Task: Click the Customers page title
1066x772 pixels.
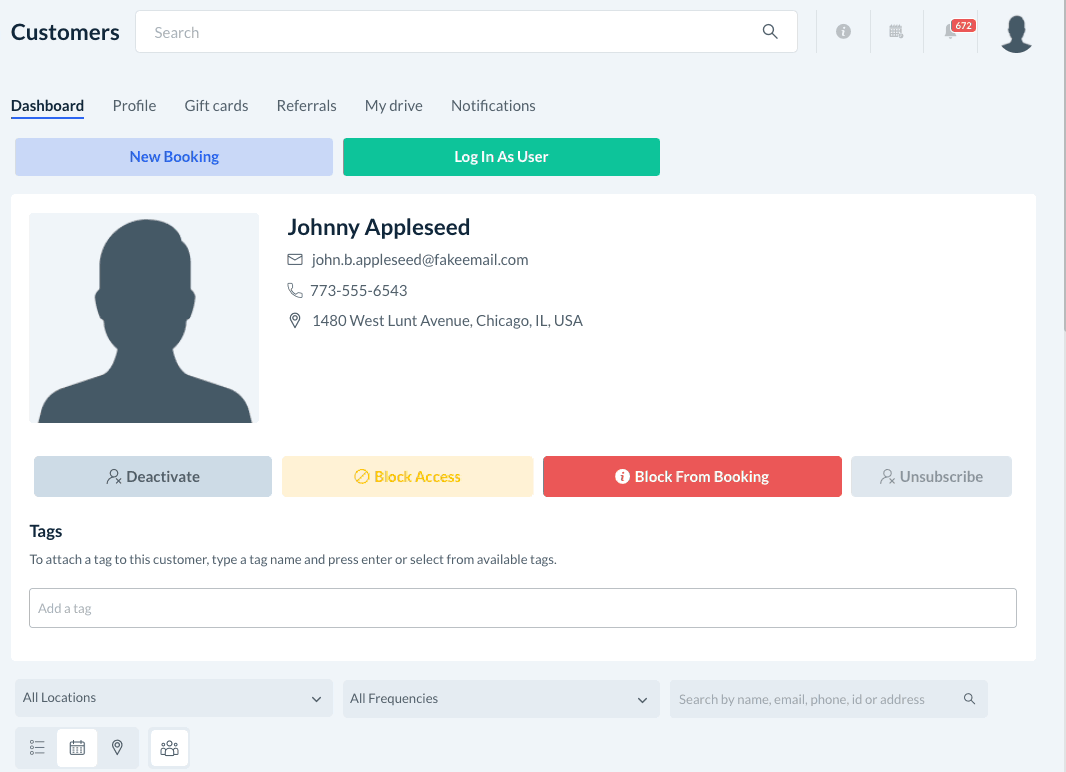Action: [65, 32]
